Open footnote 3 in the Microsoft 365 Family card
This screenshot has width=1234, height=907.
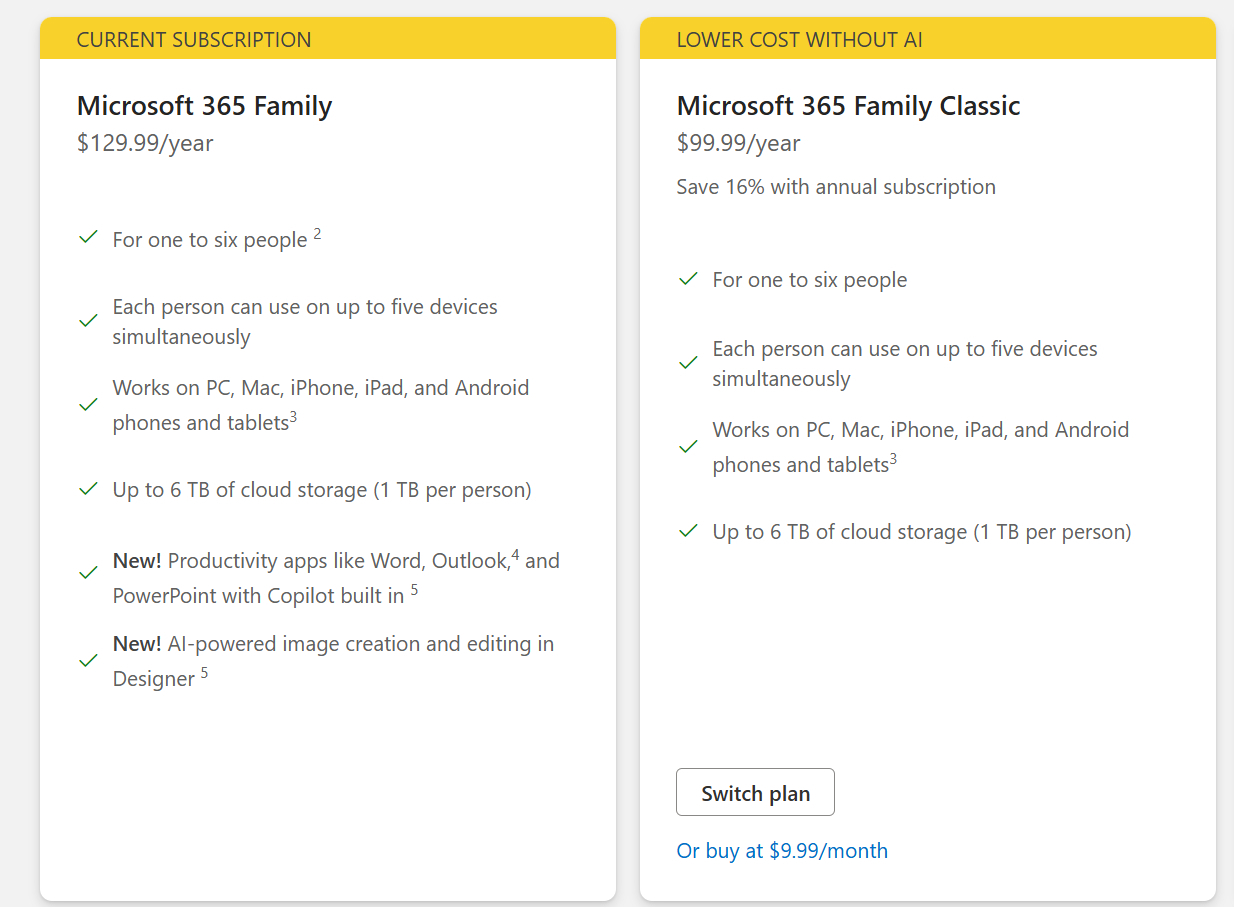point(293,417)
